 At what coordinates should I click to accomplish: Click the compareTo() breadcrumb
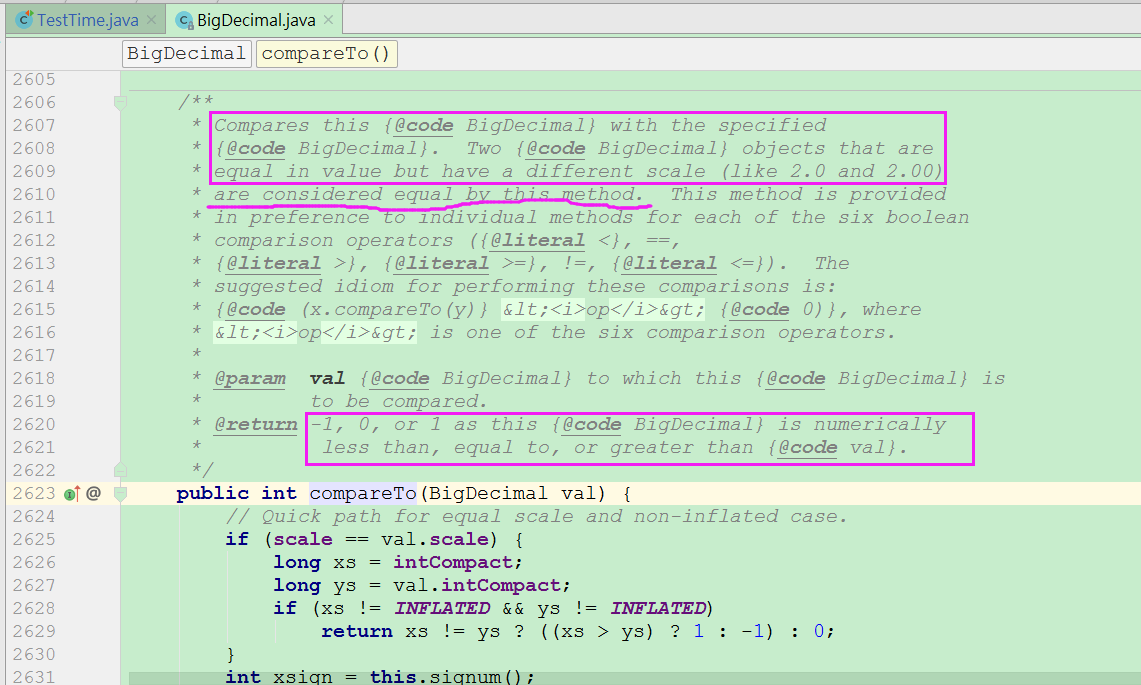tap(326, 53)
